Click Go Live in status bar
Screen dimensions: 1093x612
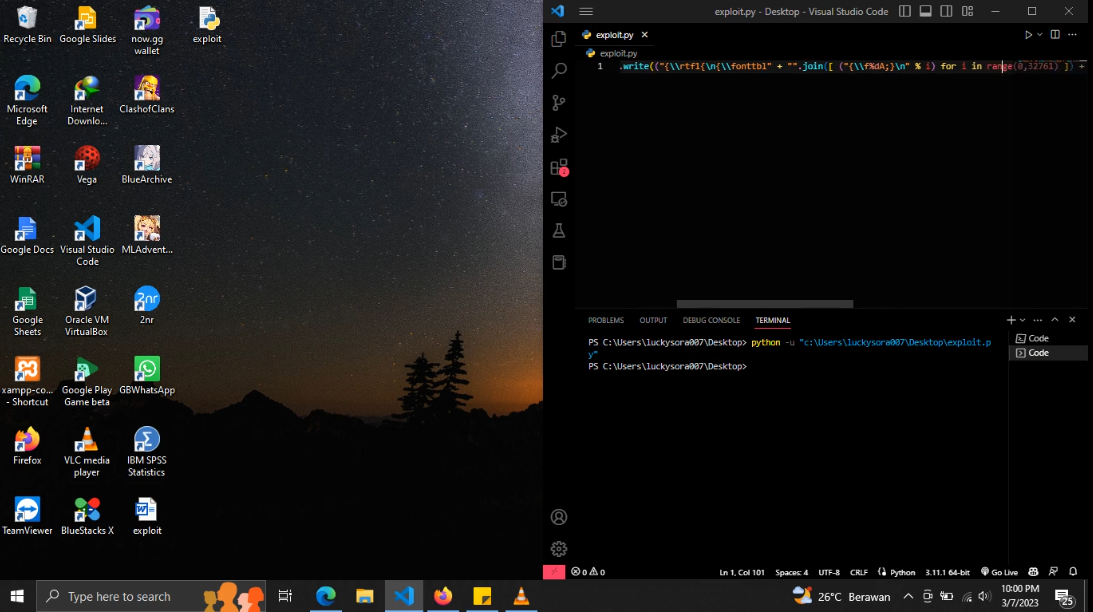999,572
